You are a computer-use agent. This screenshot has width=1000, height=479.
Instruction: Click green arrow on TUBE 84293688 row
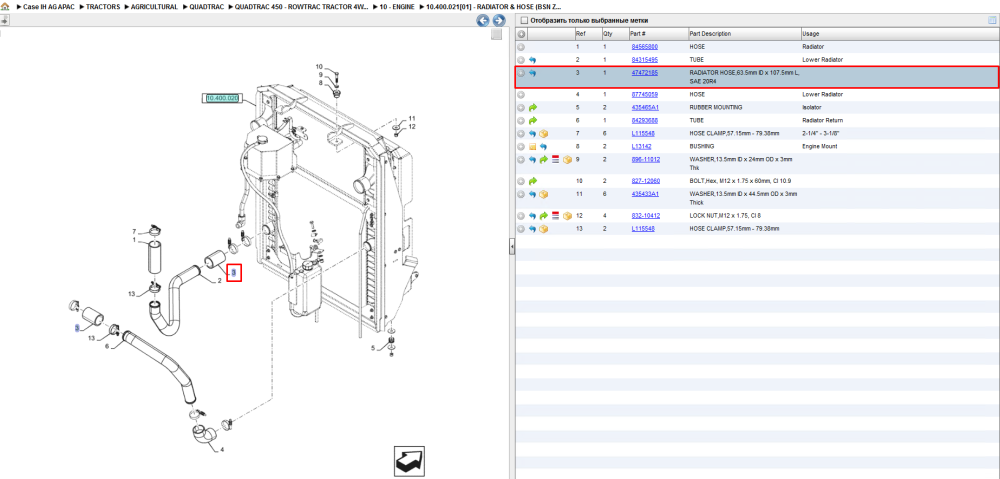pyautogui.click(x=533, y=120)
